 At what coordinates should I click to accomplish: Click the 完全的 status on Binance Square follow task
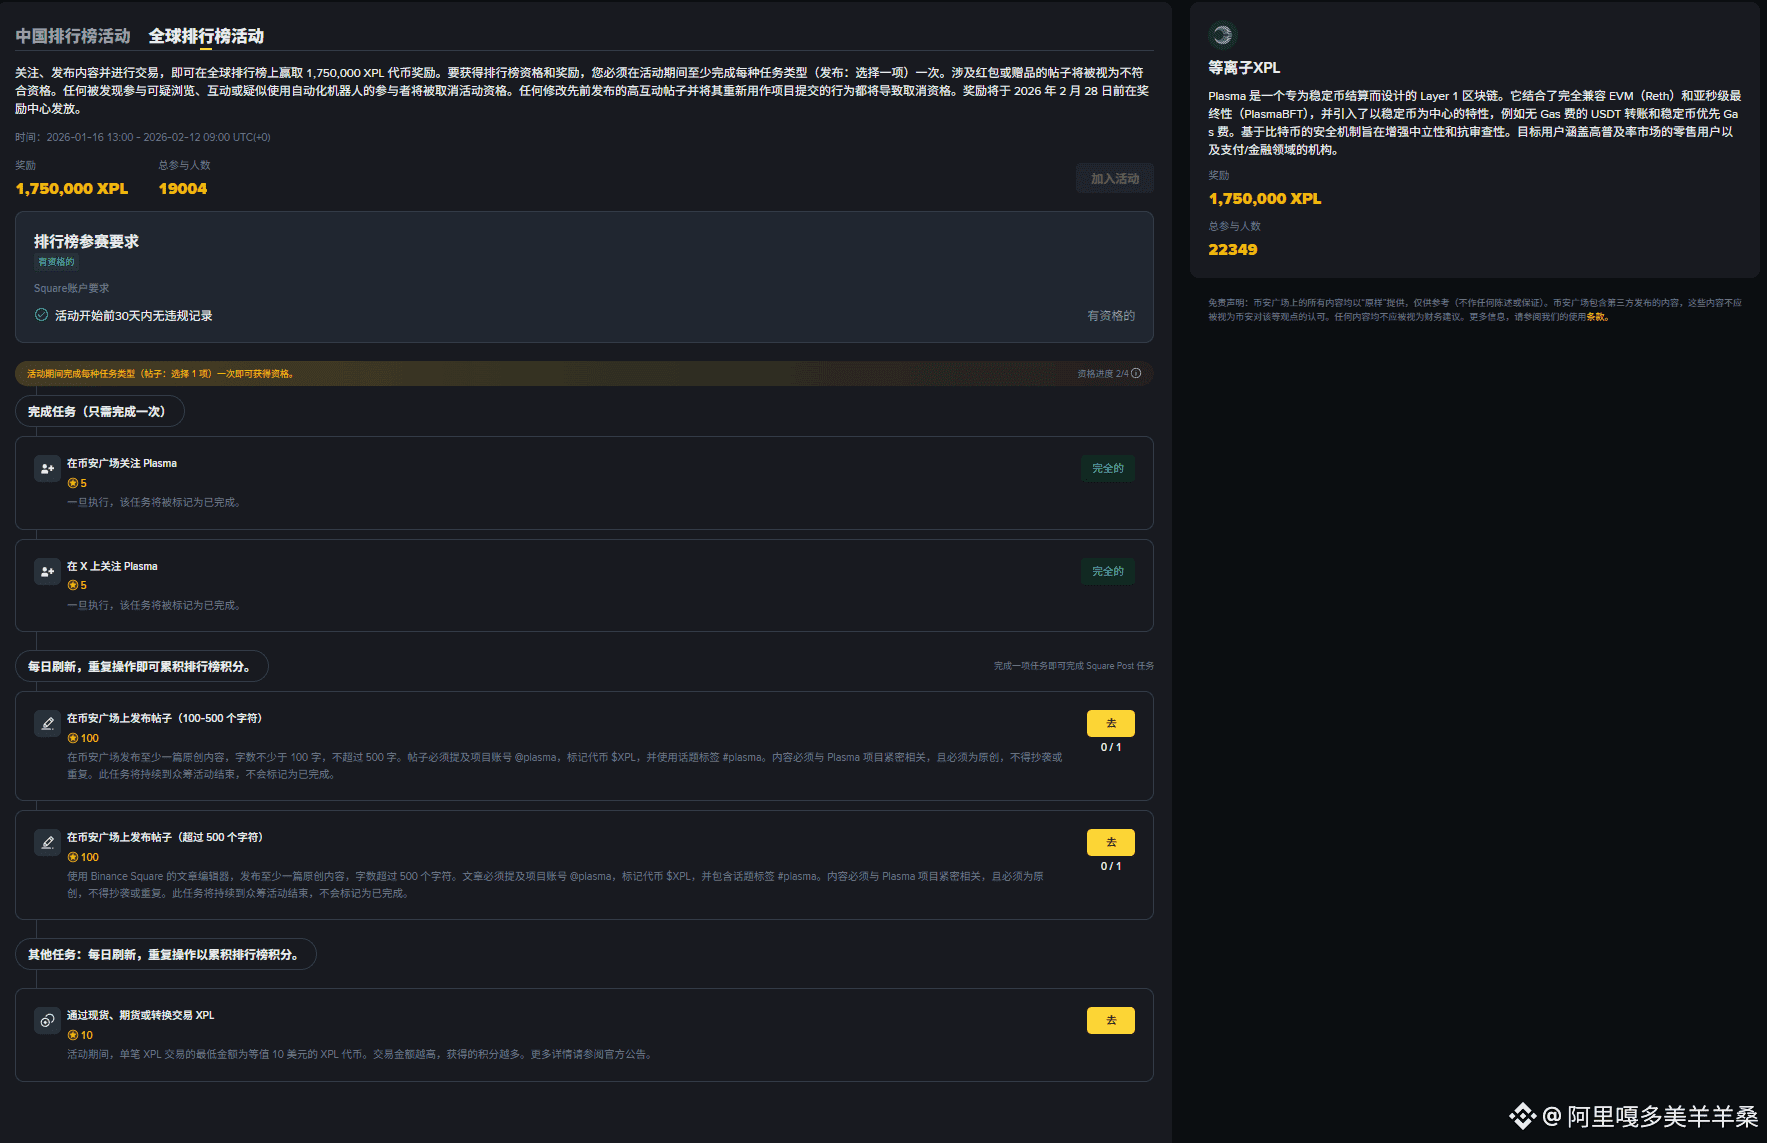[x=1107, y=469]
